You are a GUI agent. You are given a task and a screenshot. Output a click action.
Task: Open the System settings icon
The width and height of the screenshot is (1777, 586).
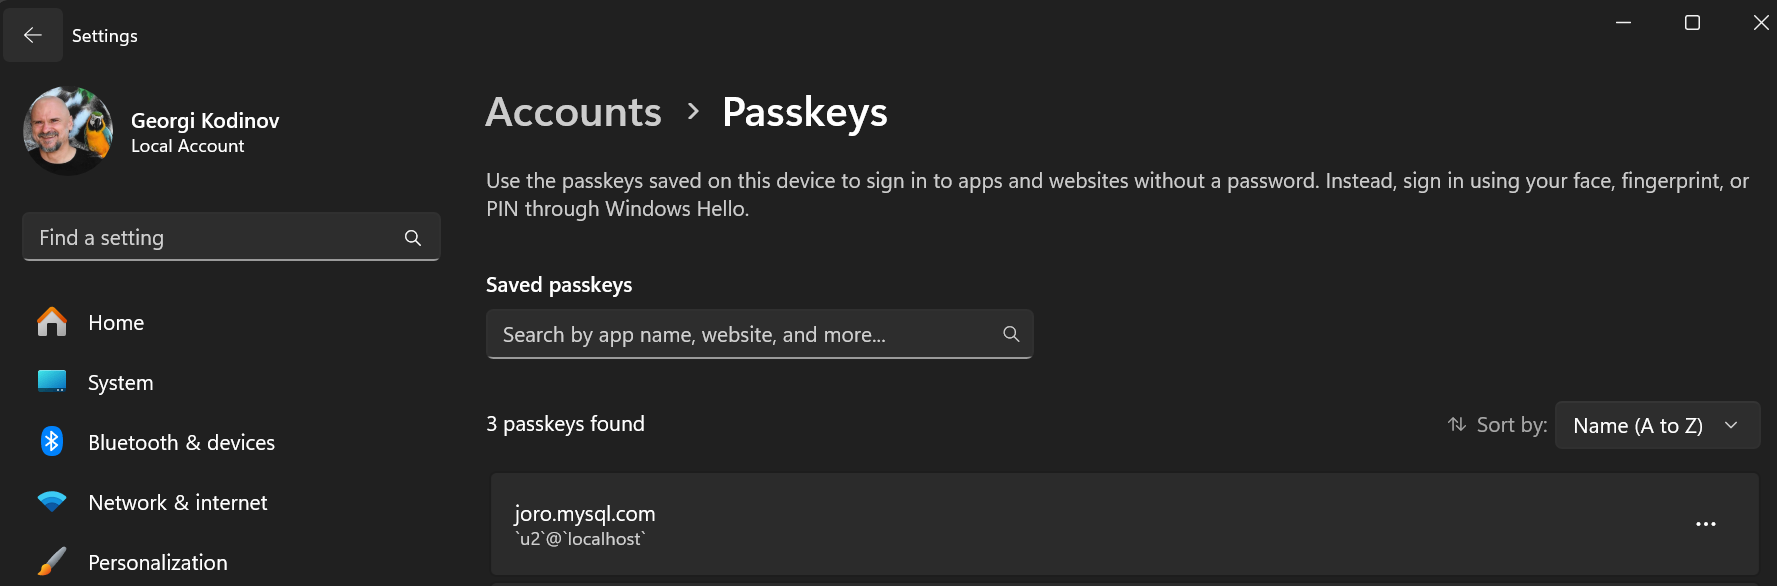coord(51,382)
